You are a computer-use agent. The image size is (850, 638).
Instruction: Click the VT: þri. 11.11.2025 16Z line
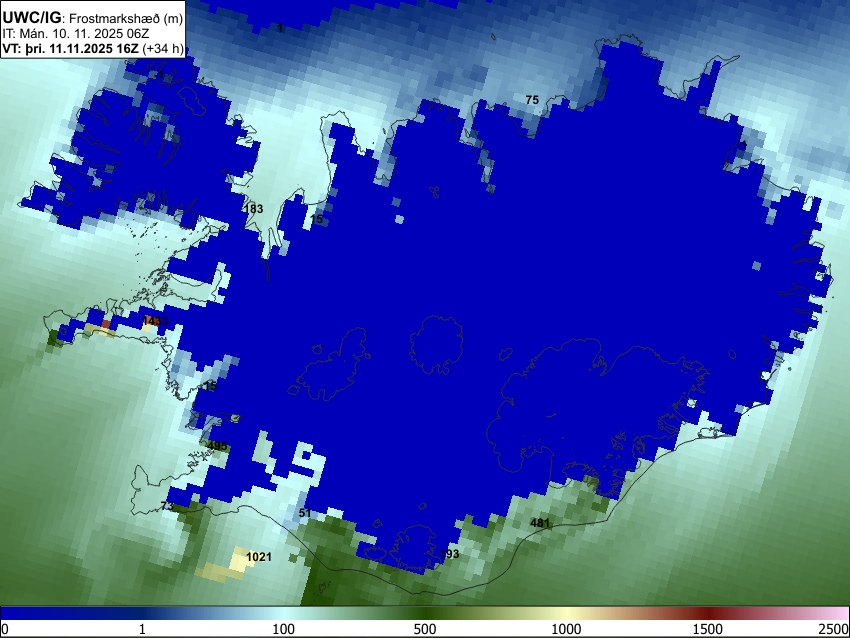93,48
